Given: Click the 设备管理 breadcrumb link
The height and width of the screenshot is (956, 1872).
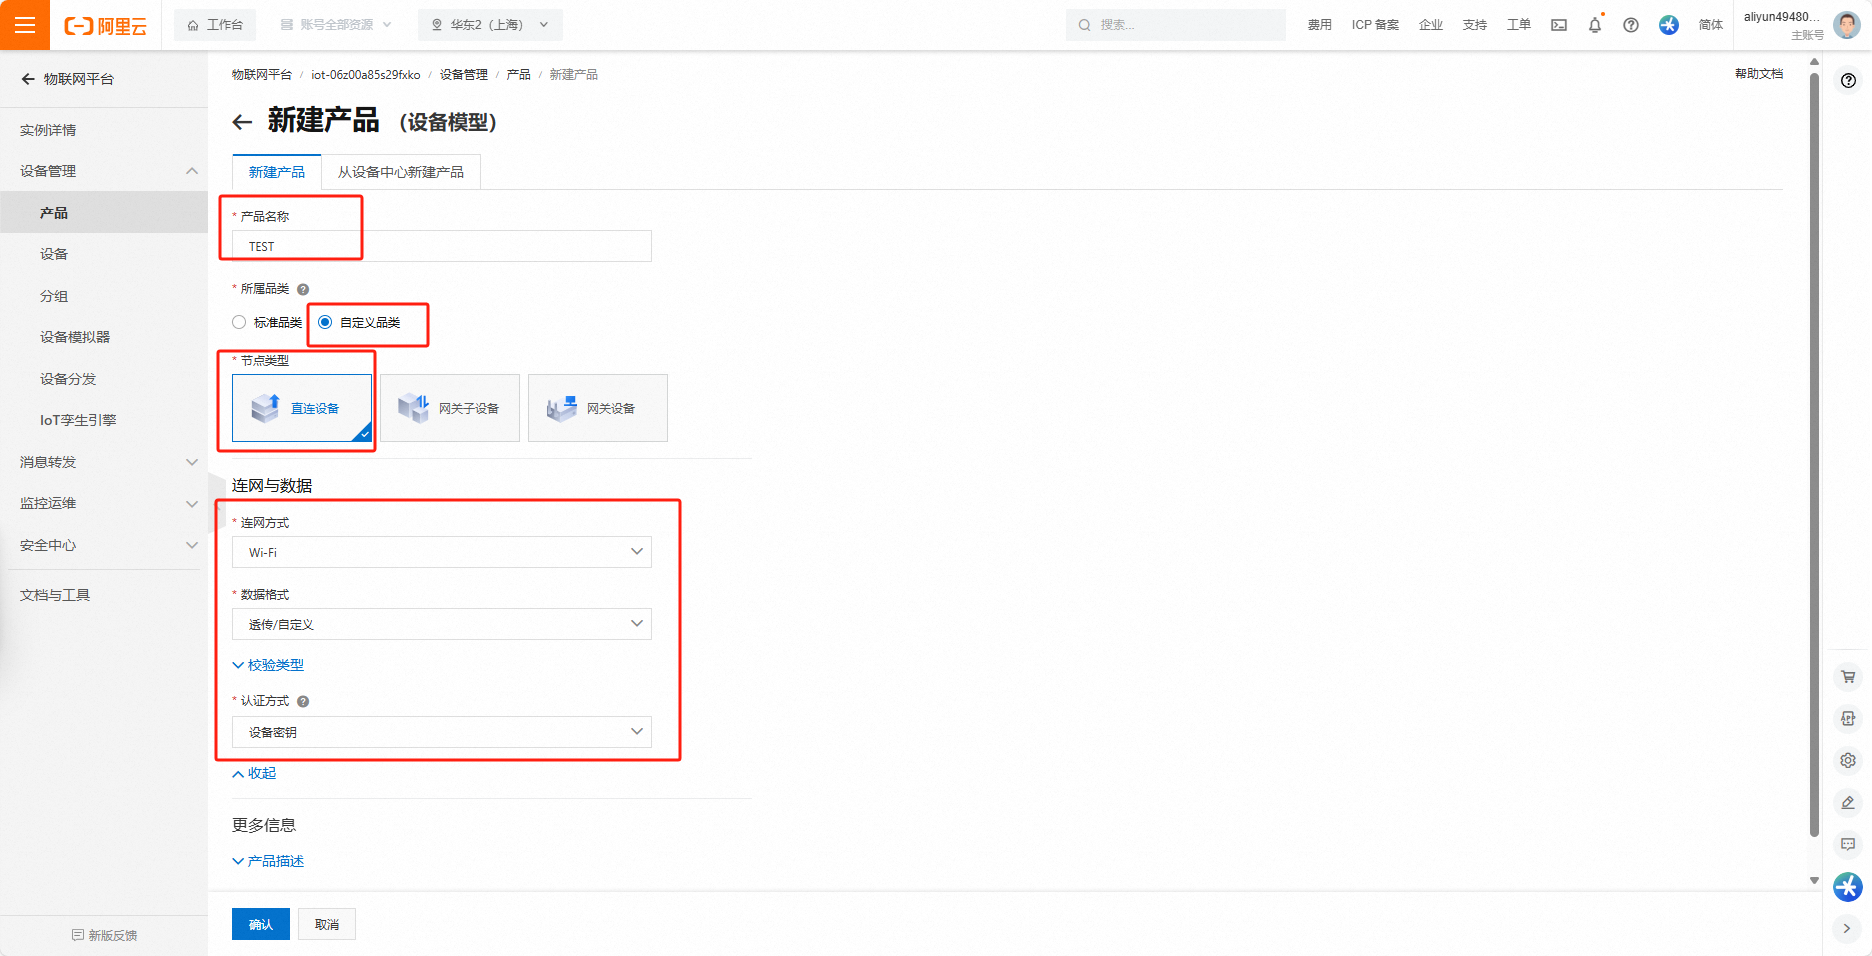Looking at the screenshot, I should [x=464, y=75].
